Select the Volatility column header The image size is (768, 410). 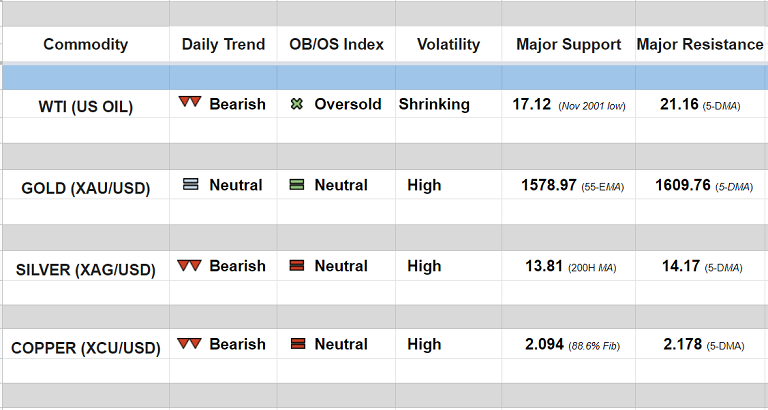point(448,45)
